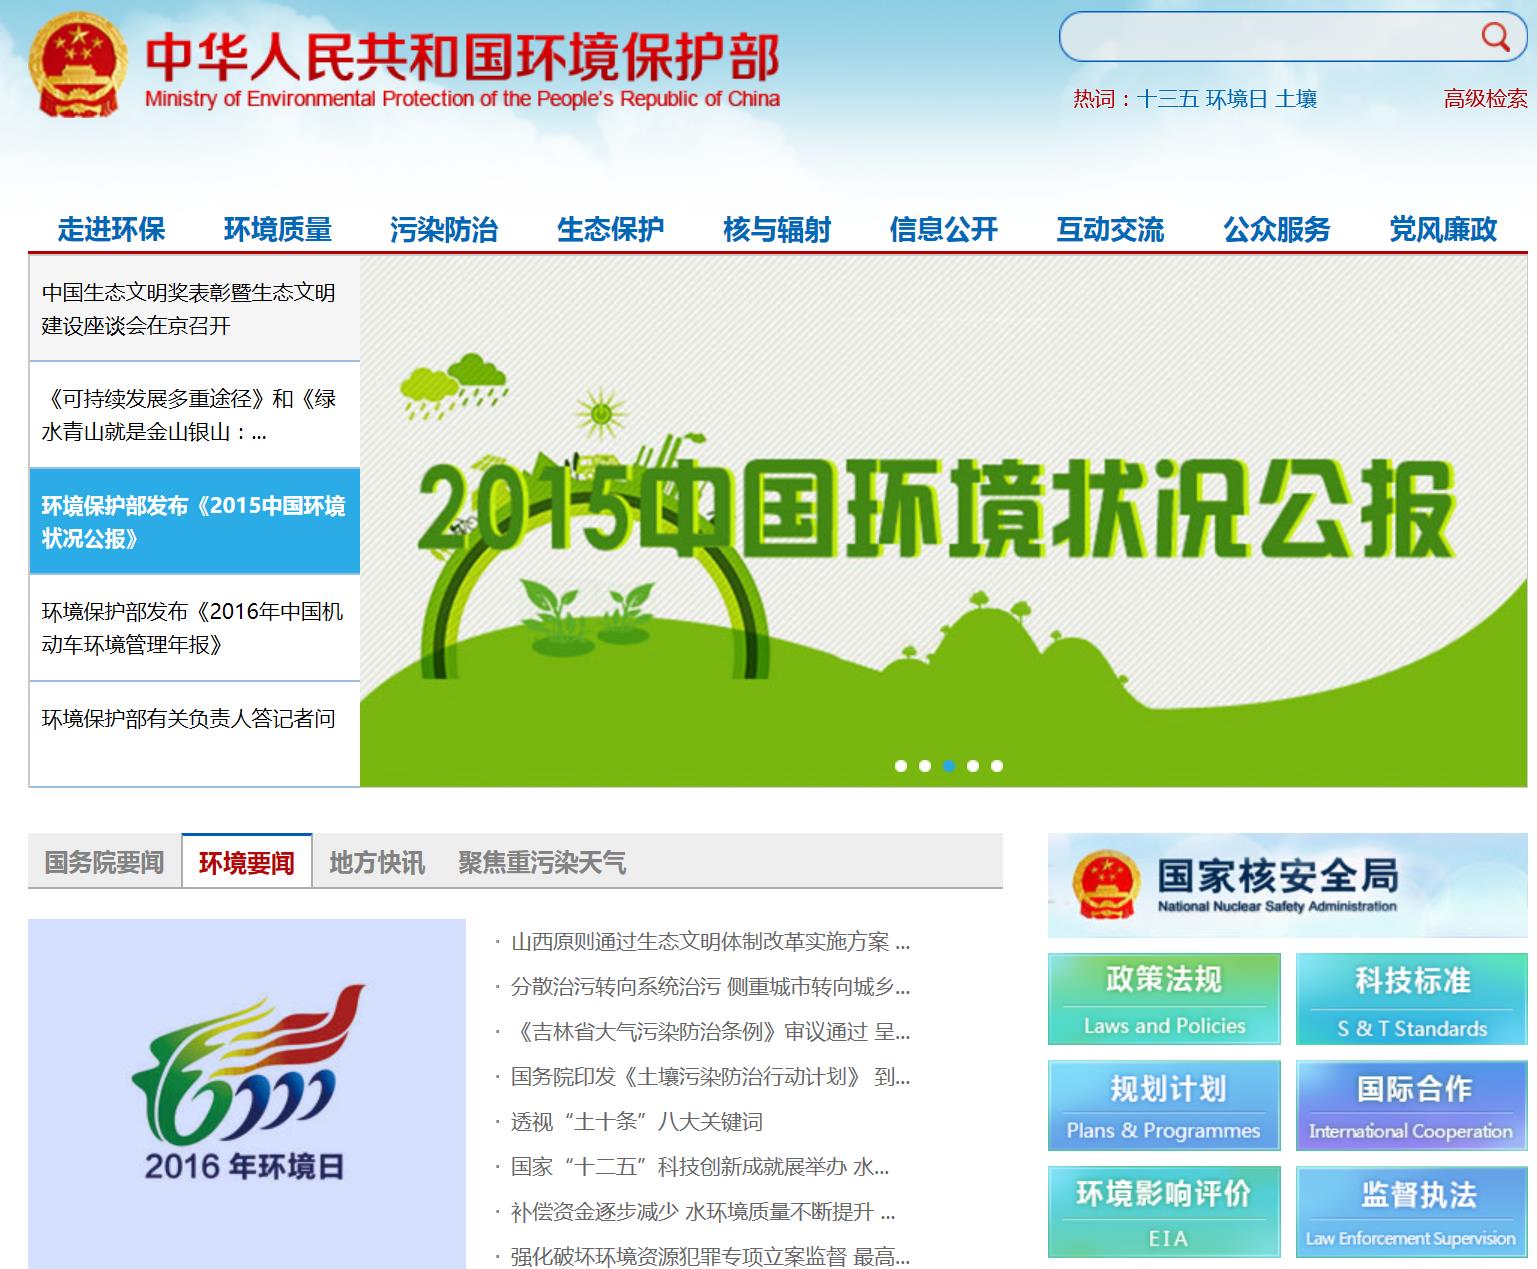The width and height of the screenshot is (1537, 1269).
Task: Select third active carousel dot
Action: [x=949, y=766]
